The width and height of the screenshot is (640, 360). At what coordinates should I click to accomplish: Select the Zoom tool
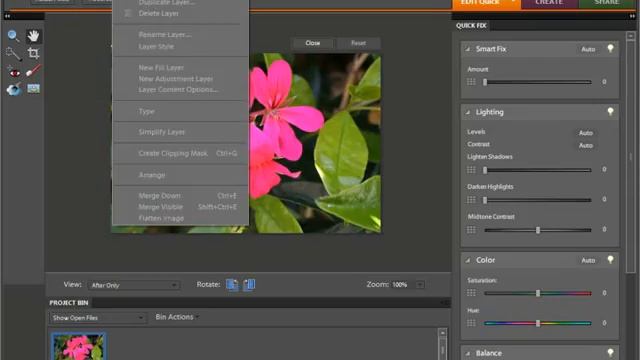(13, 36)
